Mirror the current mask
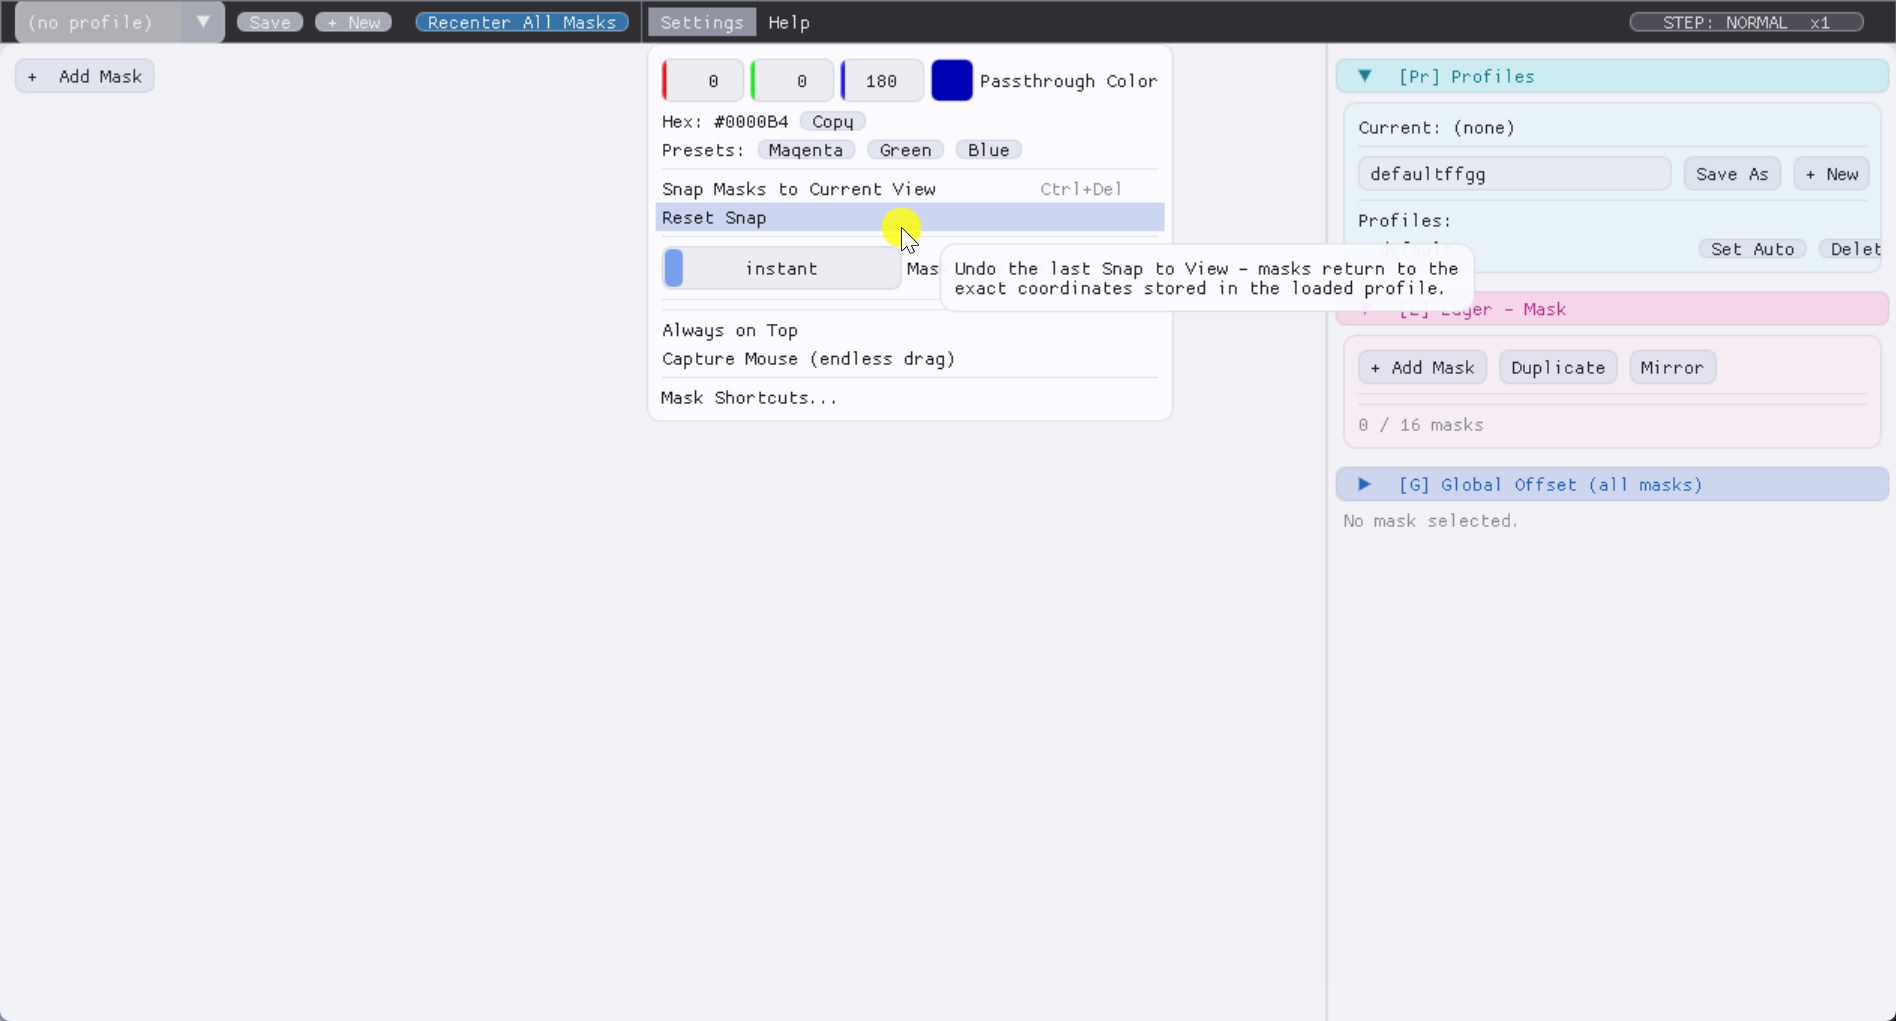This screenshot has height=1021, width=1896. (x=1671, y=367)
